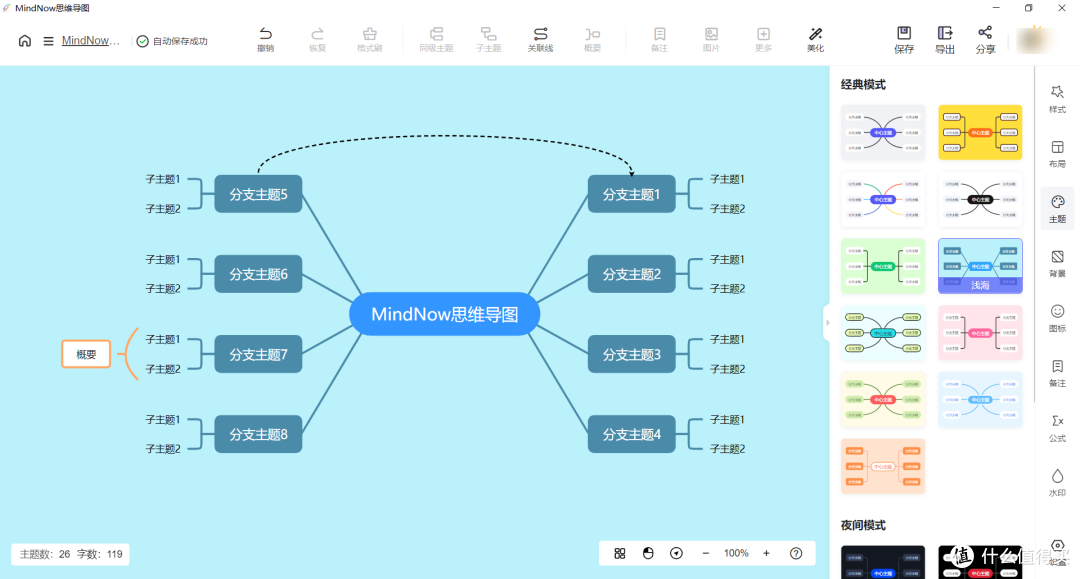Click the 分享 share icon

coord(986,41)
